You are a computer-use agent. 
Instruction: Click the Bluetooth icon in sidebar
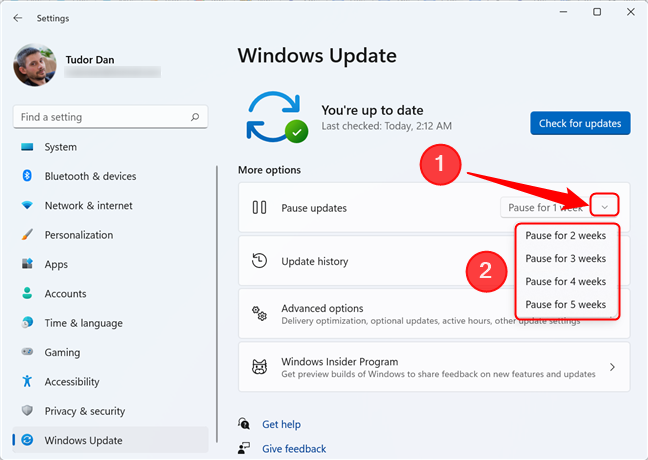27,176
